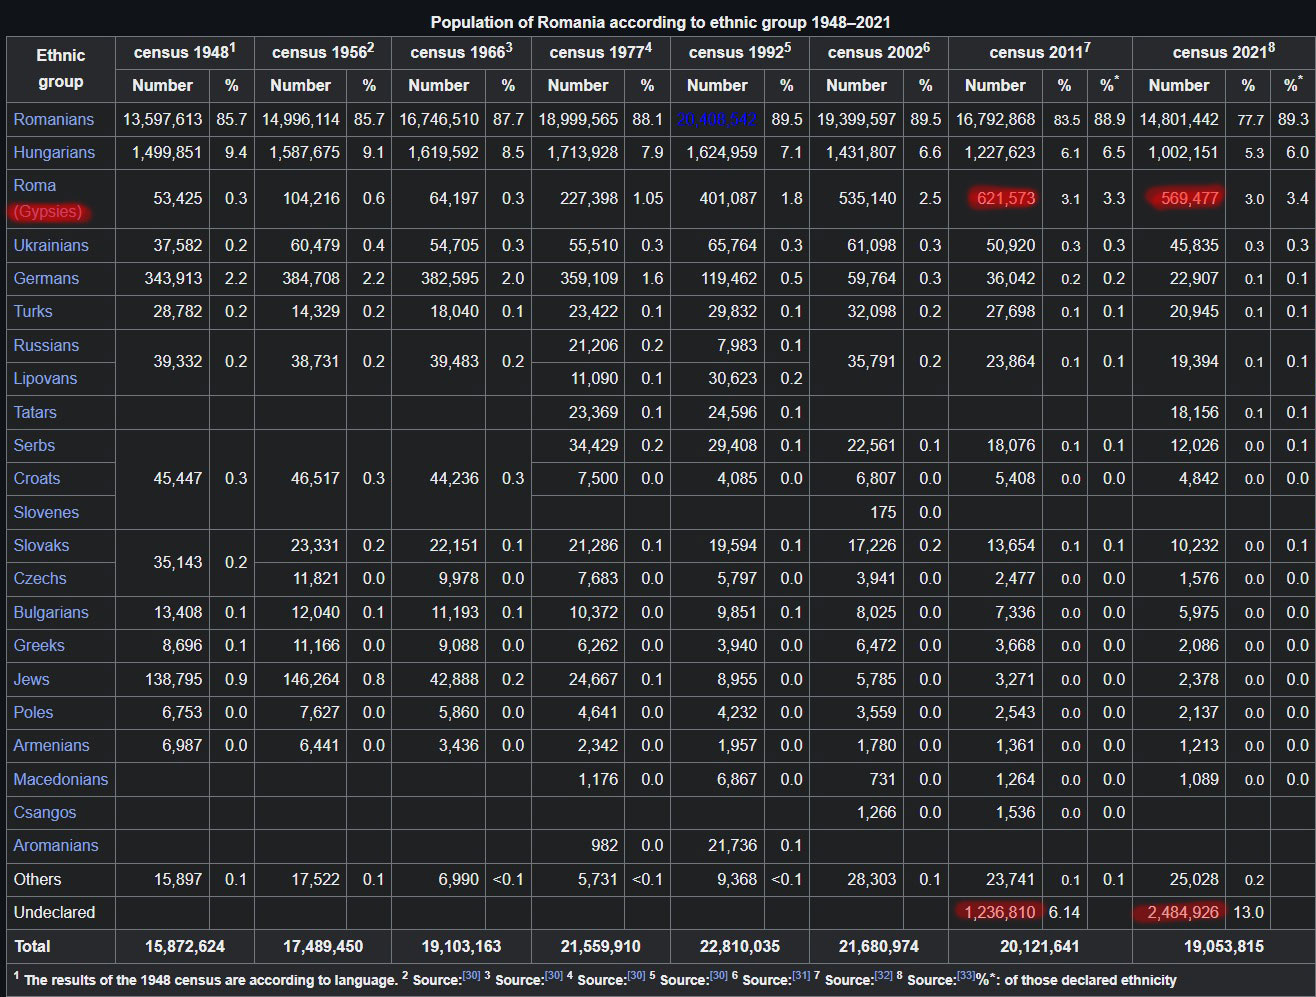1316x997 pixels.
Task: Click the Roma link
Action: [x=35, y=185]
